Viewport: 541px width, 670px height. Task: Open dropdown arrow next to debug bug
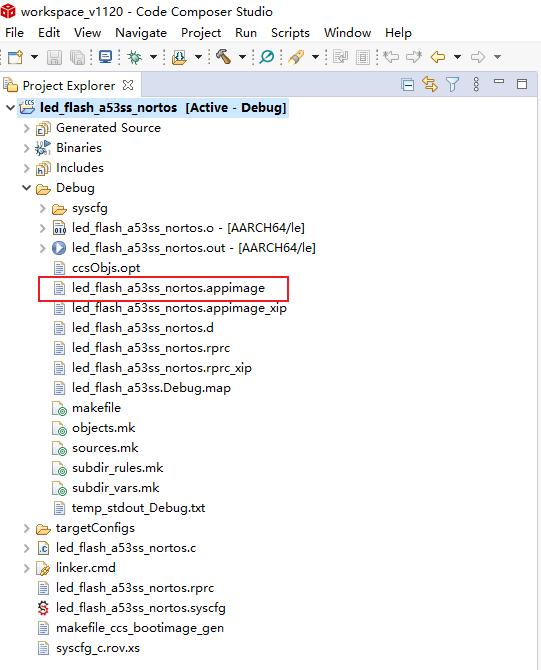[x=153, y=57]
